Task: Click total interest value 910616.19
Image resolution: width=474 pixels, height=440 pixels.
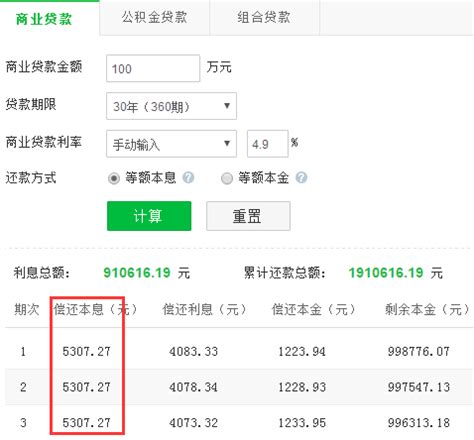Action: coord(137,273)
